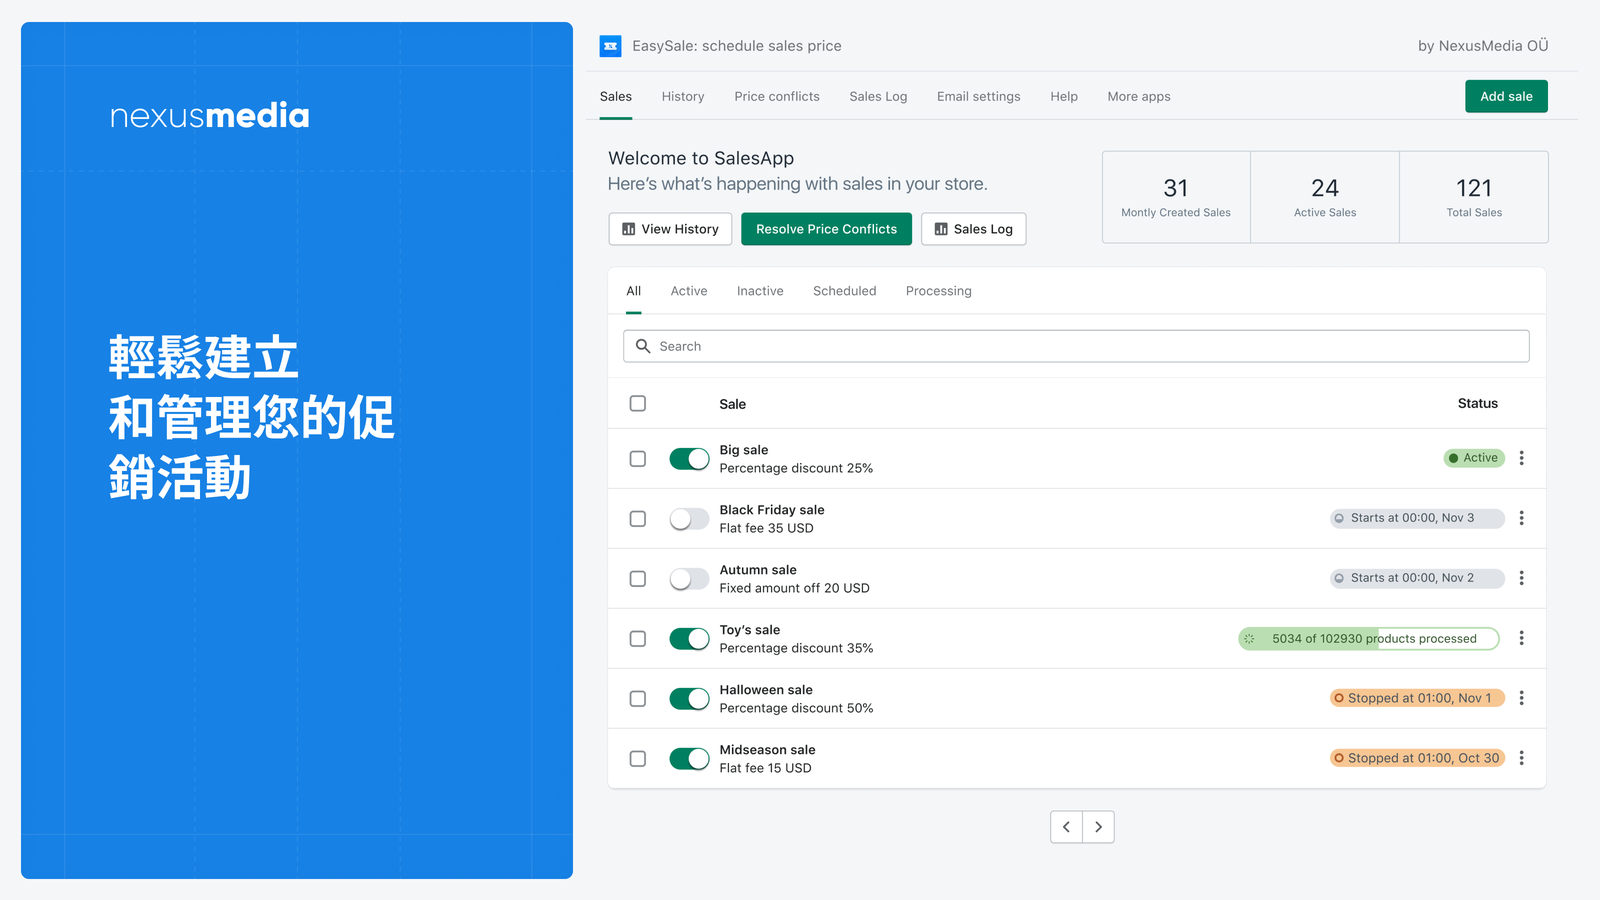Image resolution: width=1600 pixels, height=900 pixels.
Task: Click 'Stopped at 01:00, Oct 30' badge
Action: (x=1417, y=758)
